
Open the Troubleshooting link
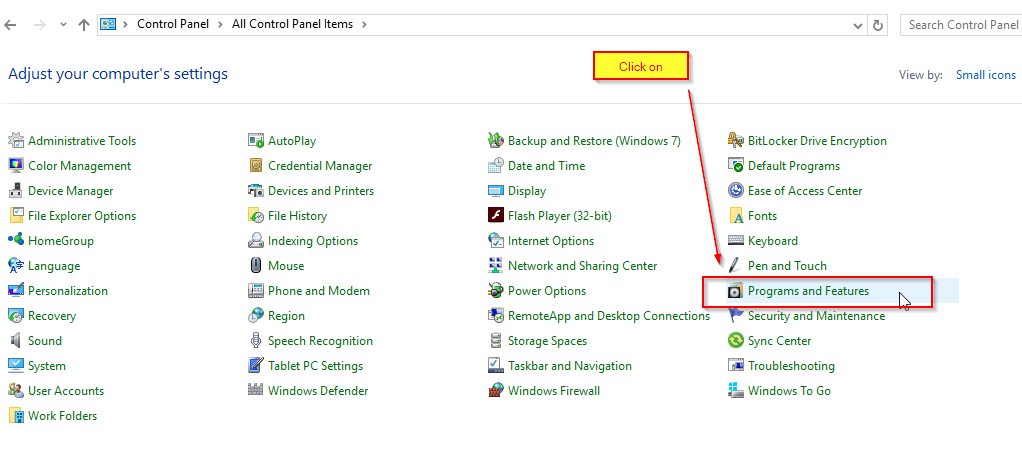791,366
